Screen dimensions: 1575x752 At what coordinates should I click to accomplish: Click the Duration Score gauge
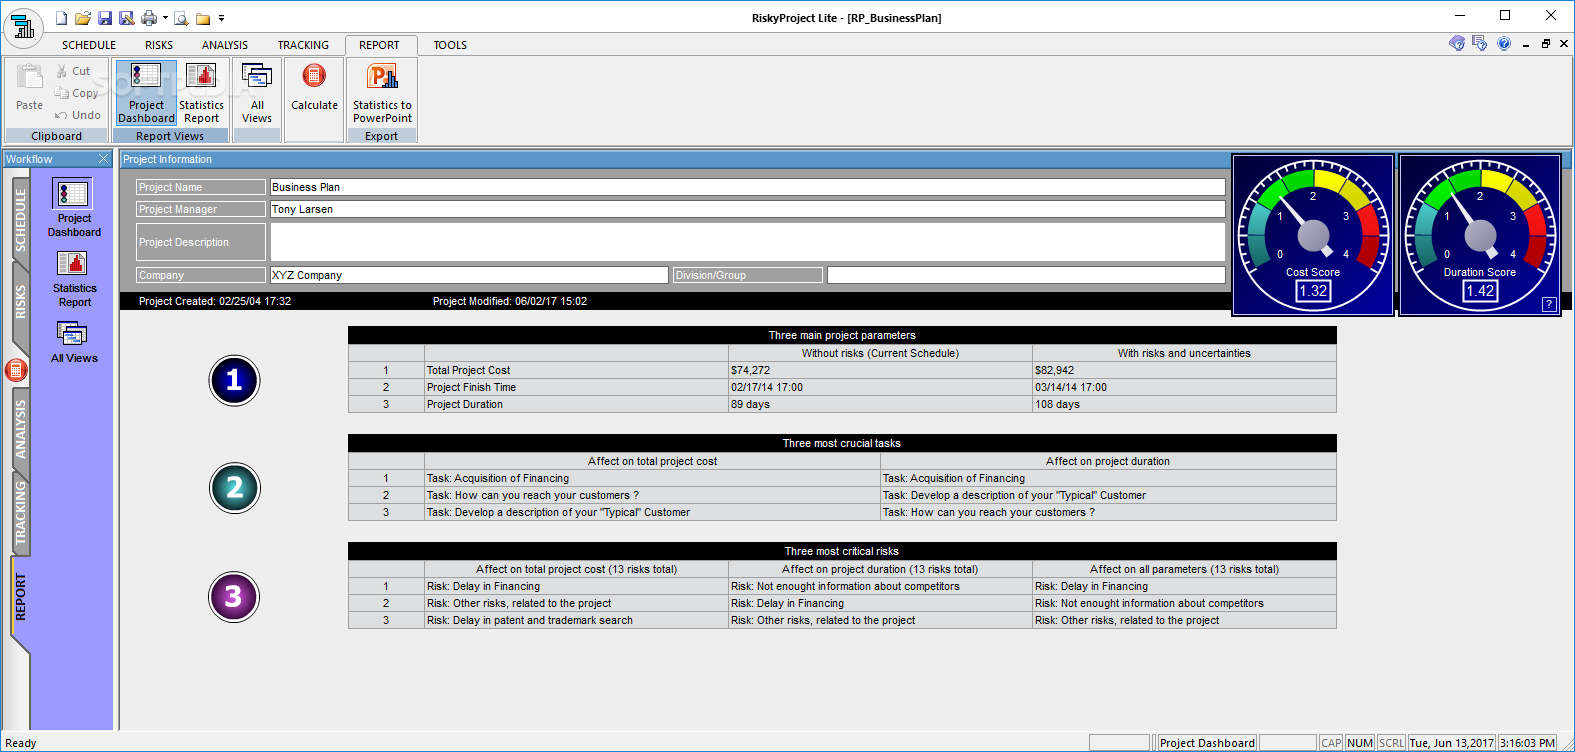pyautogui.click(x=1480, y=235)
